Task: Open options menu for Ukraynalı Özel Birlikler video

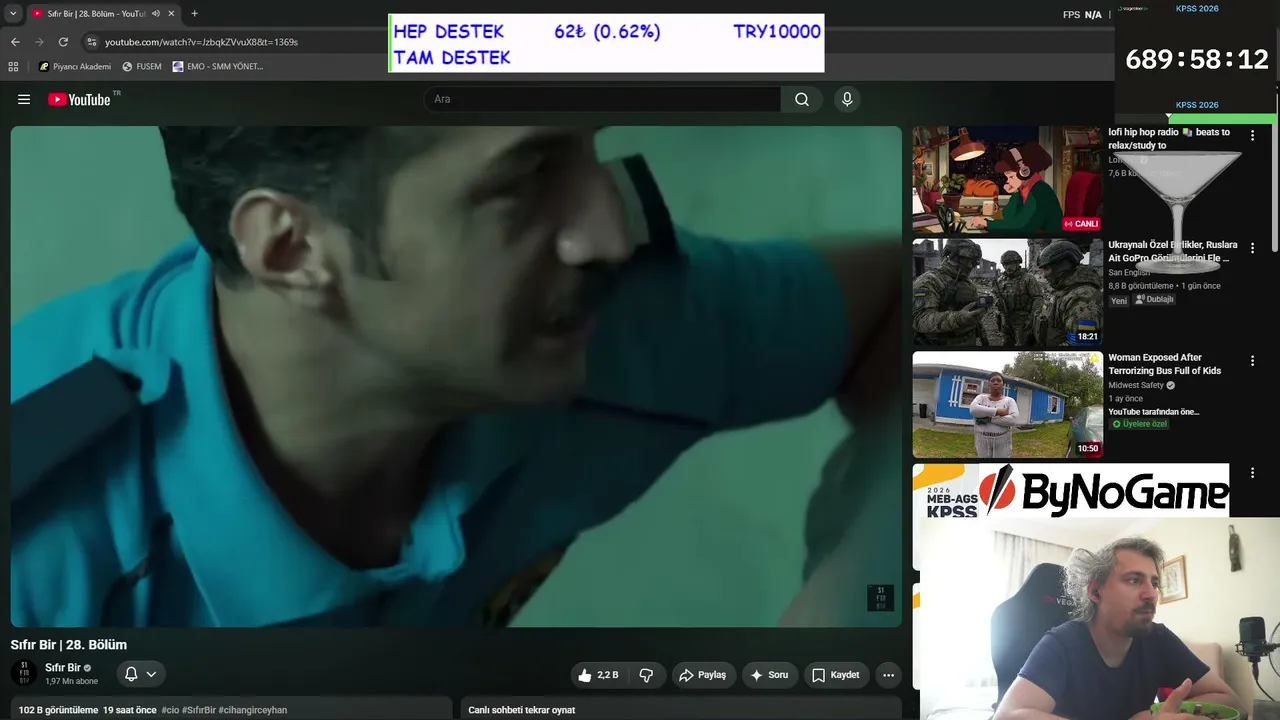Action: [1252, 248]
